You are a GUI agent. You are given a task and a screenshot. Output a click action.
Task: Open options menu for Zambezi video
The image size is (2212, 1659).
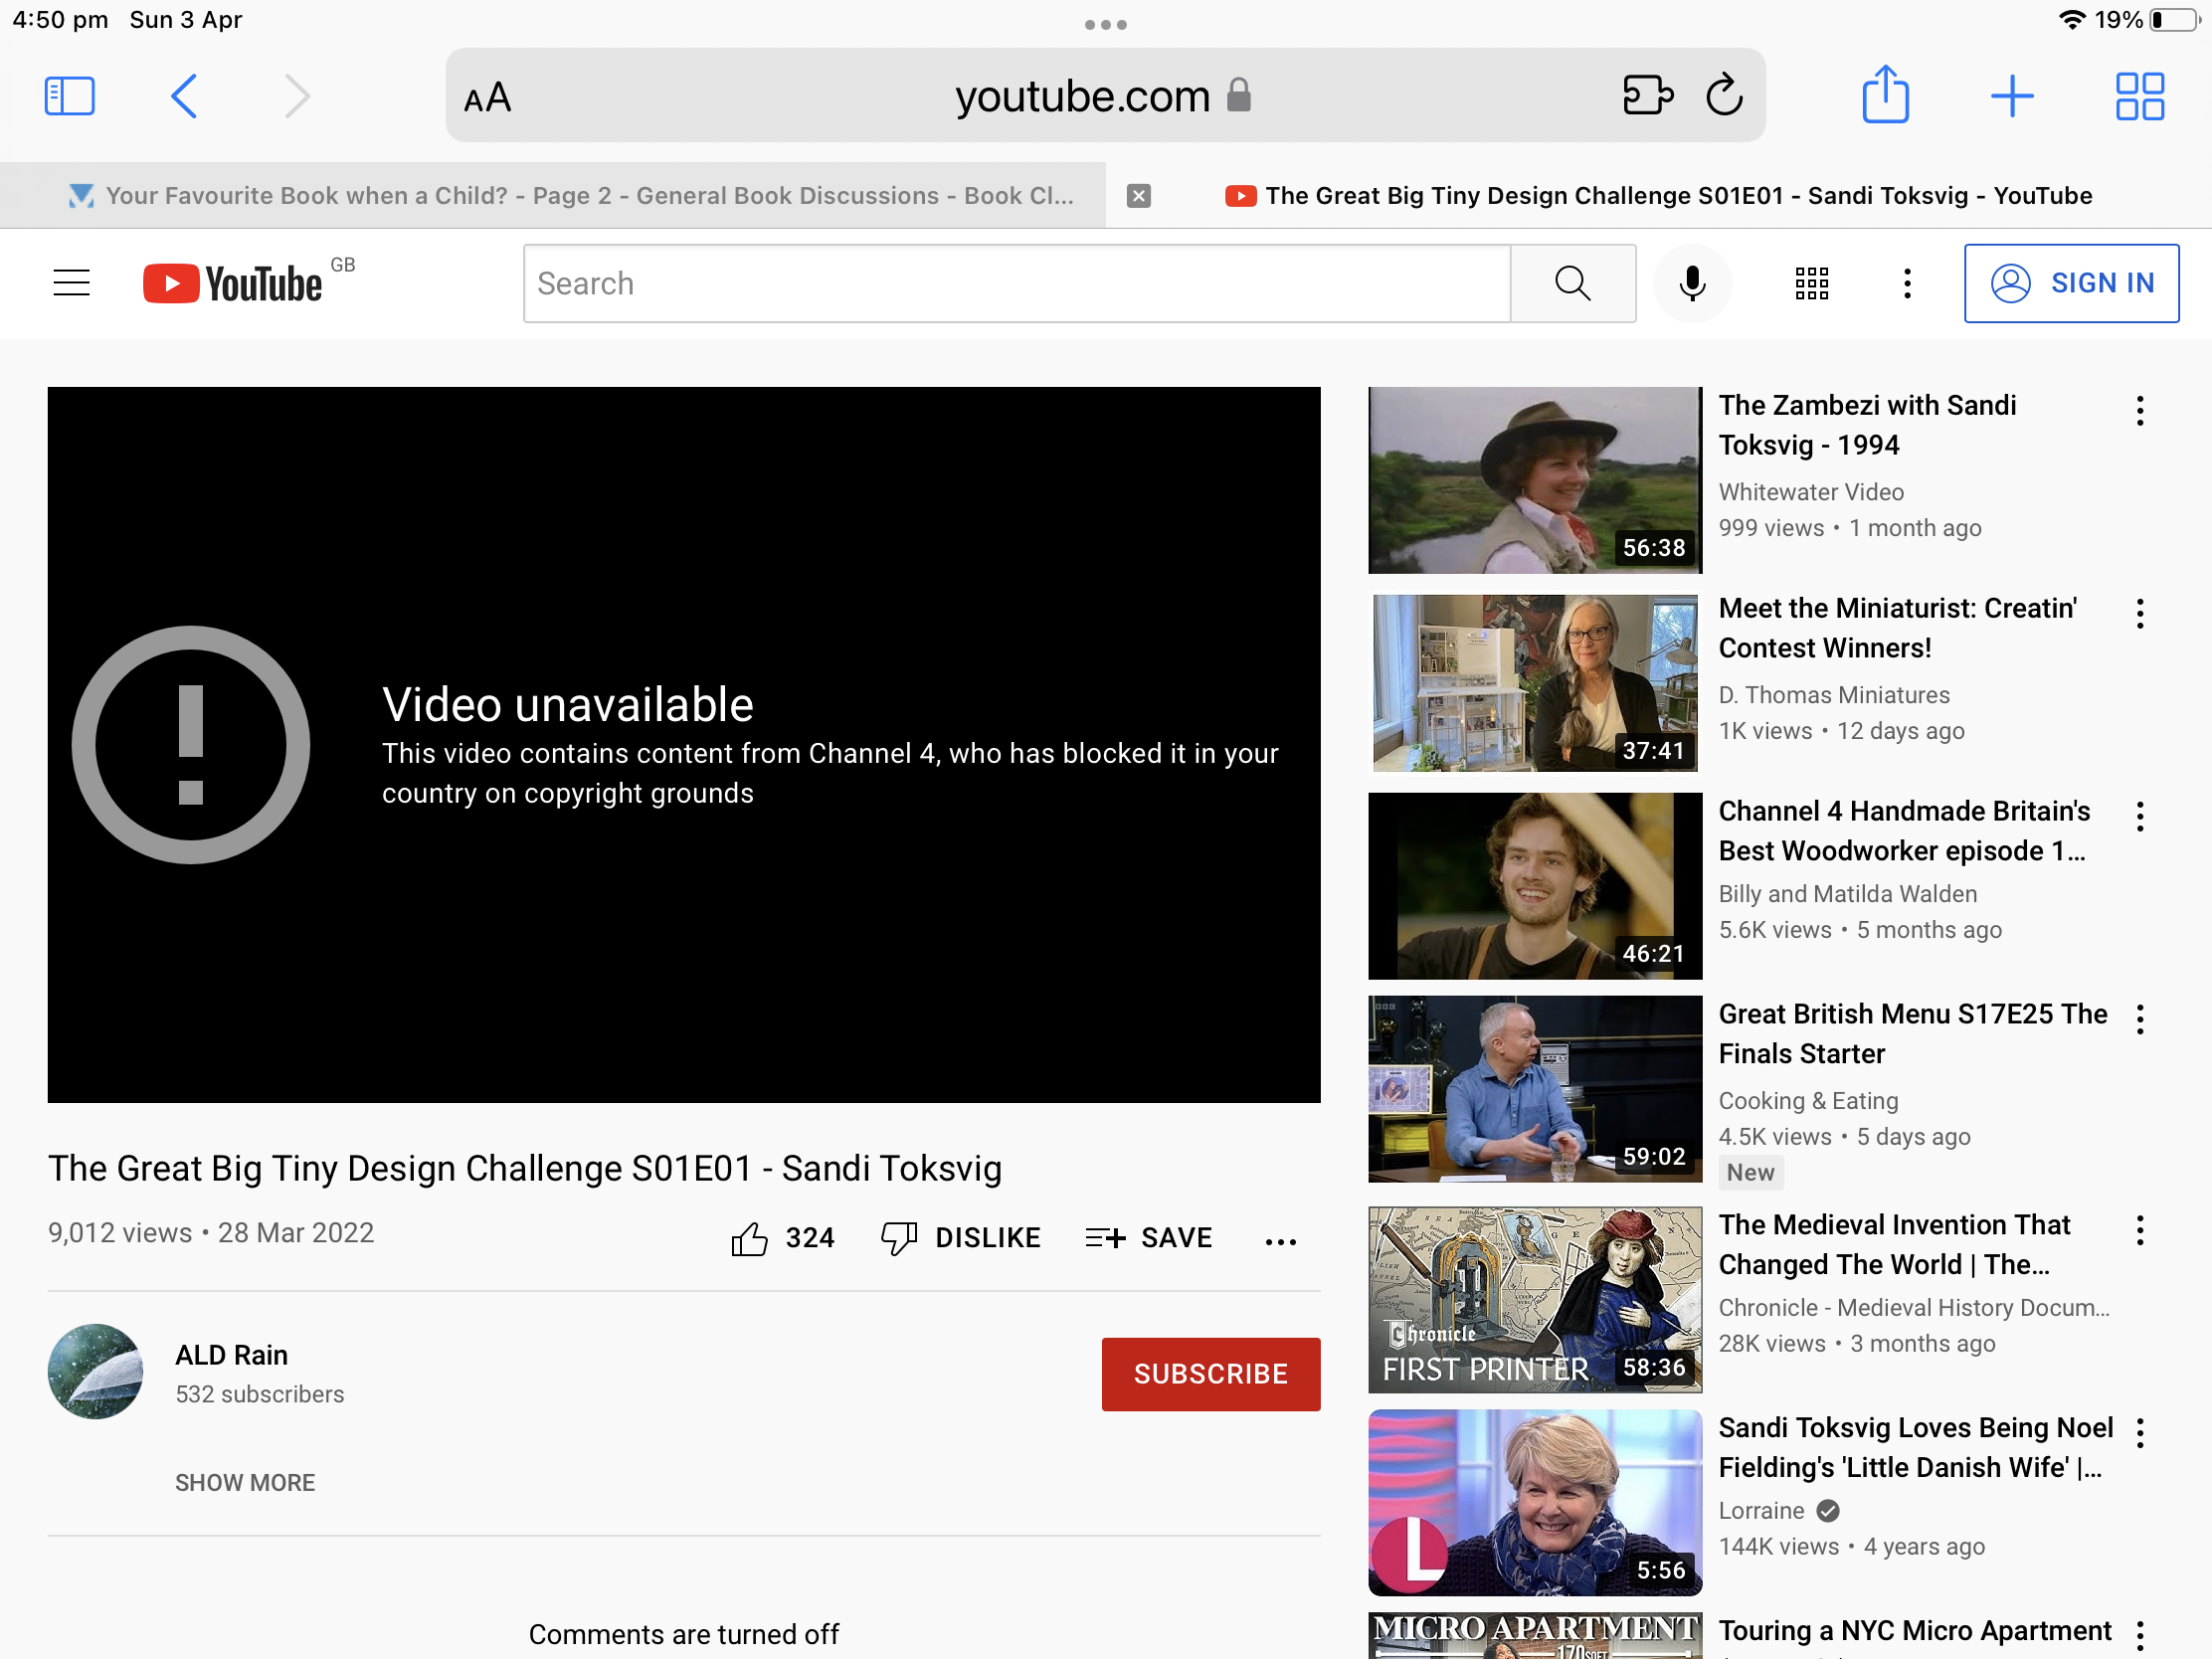pyautogui.click(x=2139, y=411)
